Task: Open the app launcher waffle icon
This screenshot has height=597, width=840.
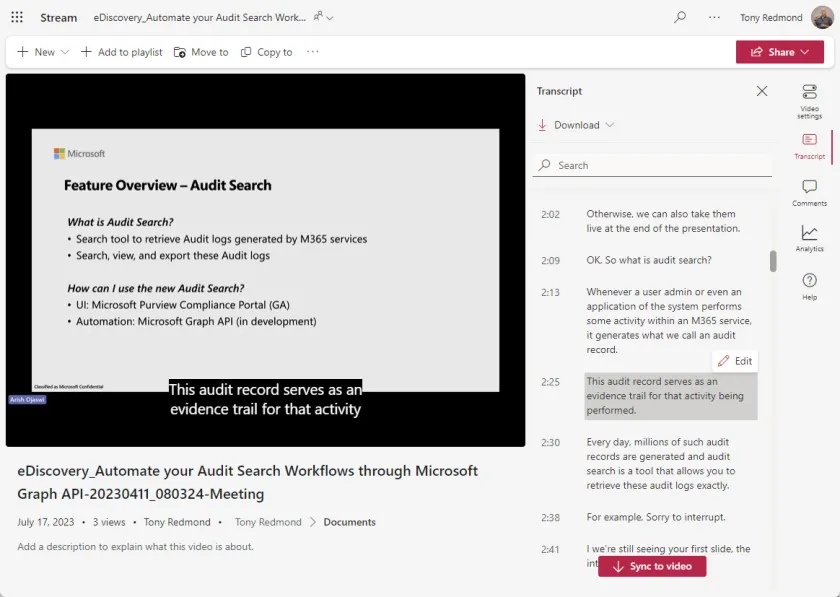Action: (17, 17)
